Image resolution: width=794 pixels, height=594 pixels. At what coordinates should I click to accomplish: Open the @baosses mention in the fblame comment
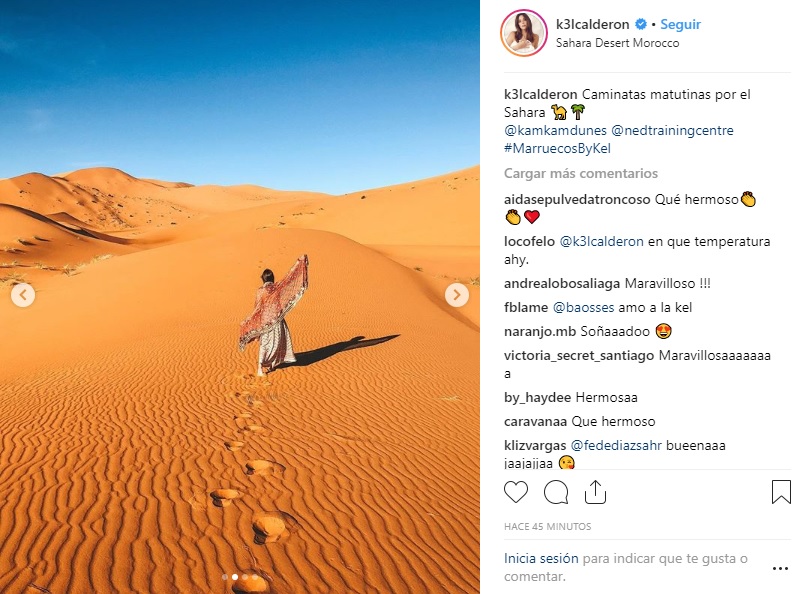point(583,307)
